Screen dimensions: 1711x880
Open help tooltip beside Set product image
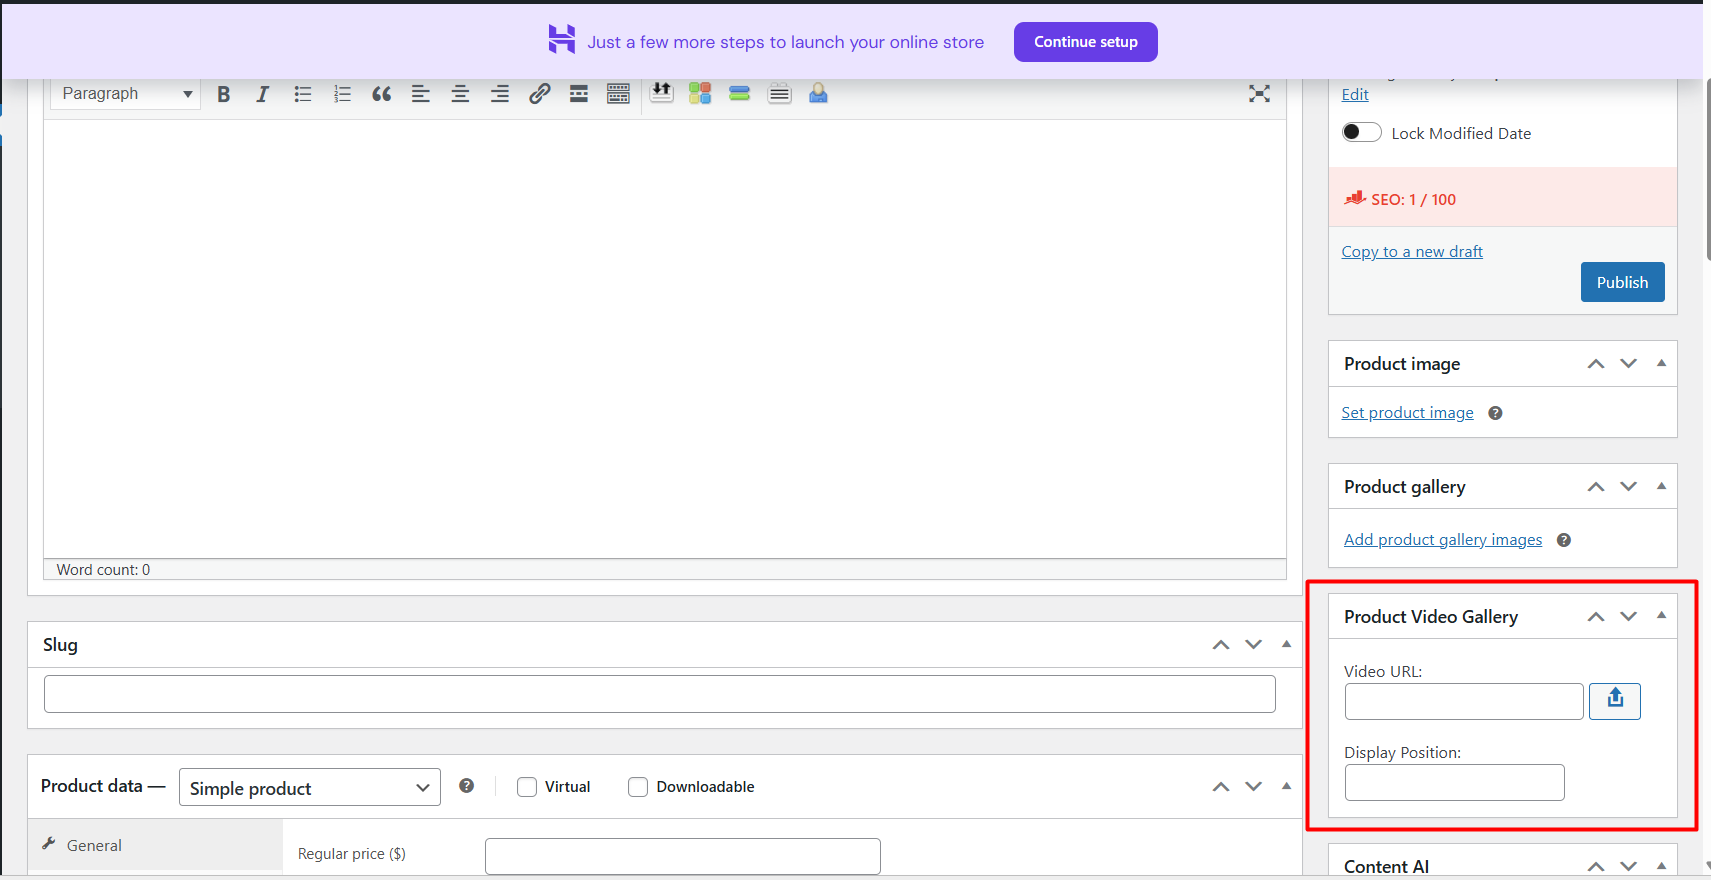point(1495,413)
